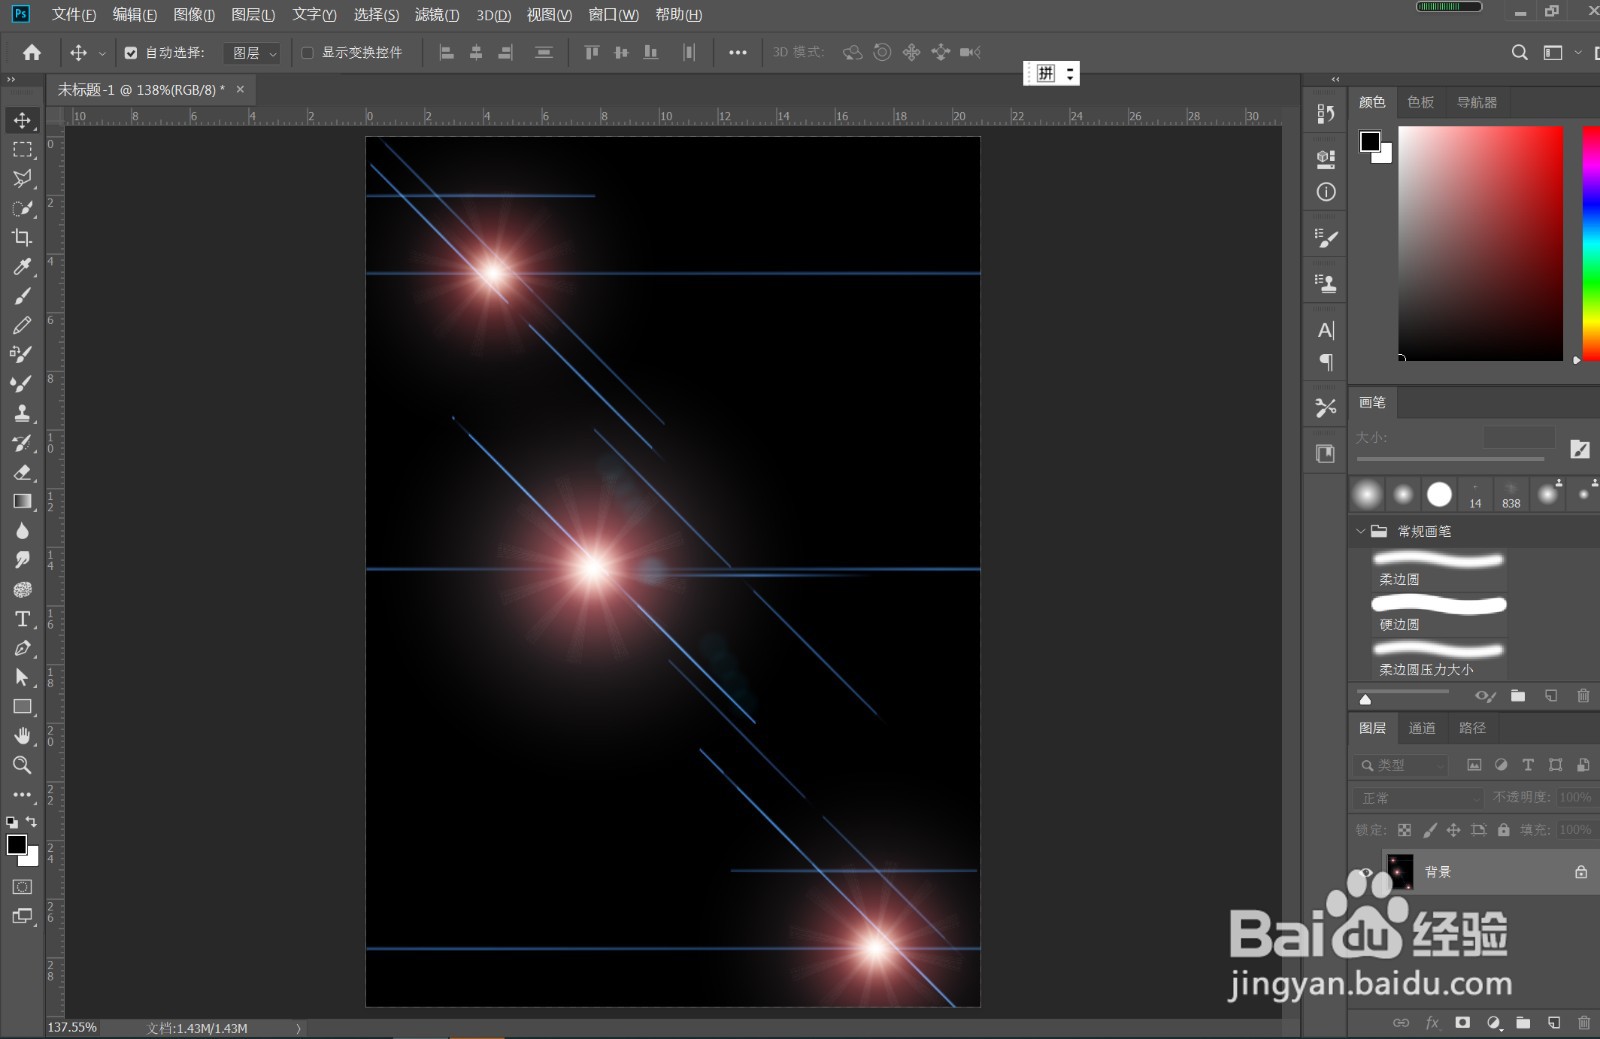Open the search icon in options bar
This screenshot has height=1039, width=1600.
pyautogui.click(x=1519, y=52)
